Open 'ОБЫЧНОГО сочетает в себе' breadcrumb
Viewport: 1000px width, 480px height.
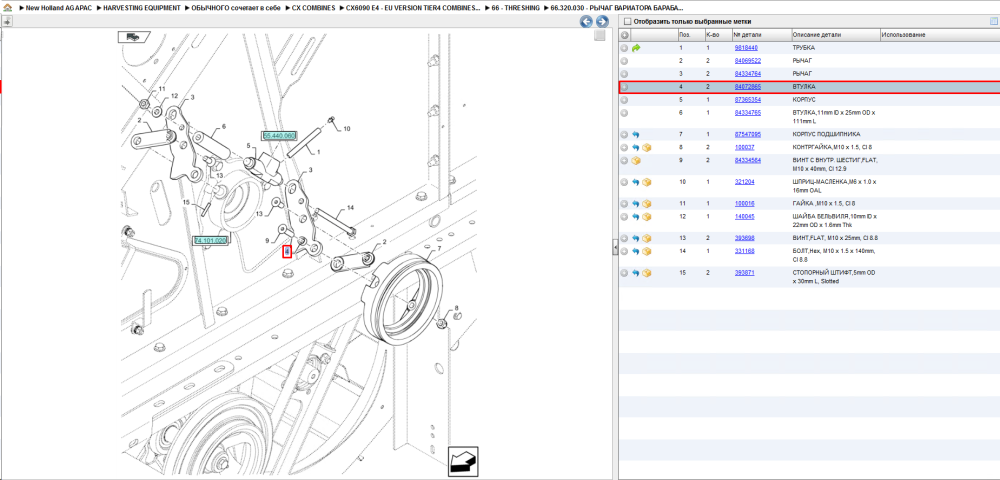click(237, 8)
